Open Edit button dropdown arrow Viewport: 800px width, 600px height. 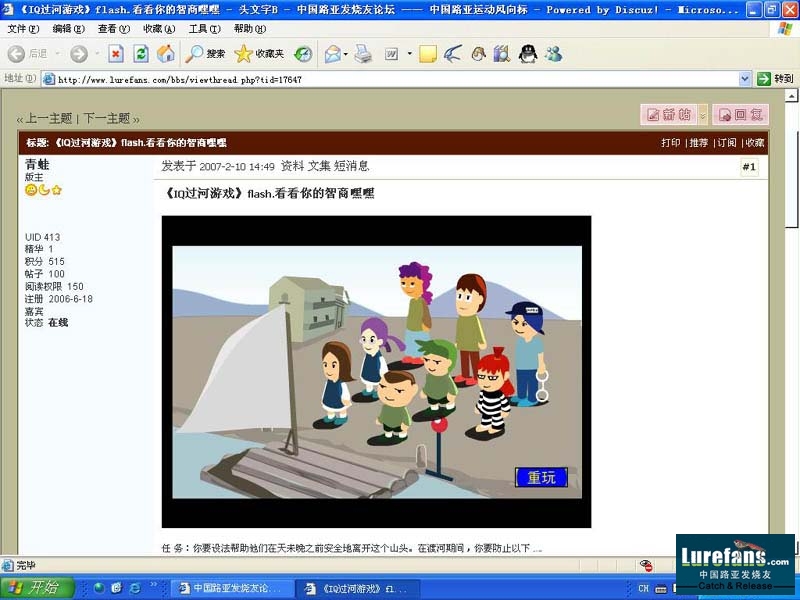pos(409,54)
